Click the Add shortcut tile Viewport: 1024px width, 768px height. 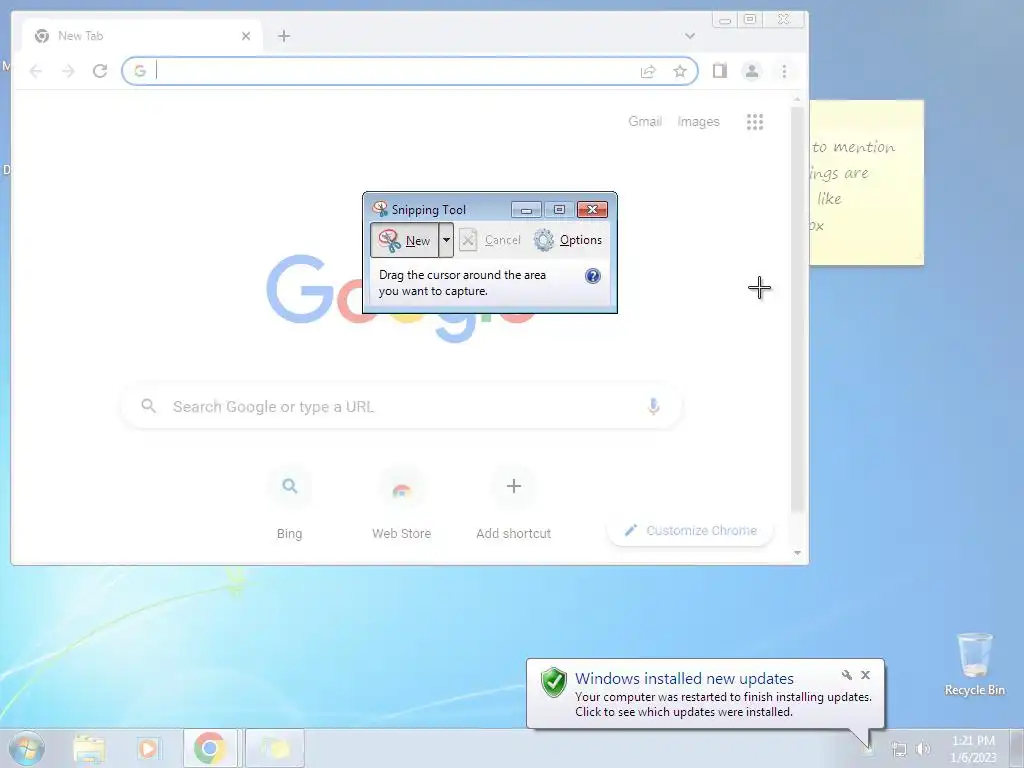tap(513, 504)
